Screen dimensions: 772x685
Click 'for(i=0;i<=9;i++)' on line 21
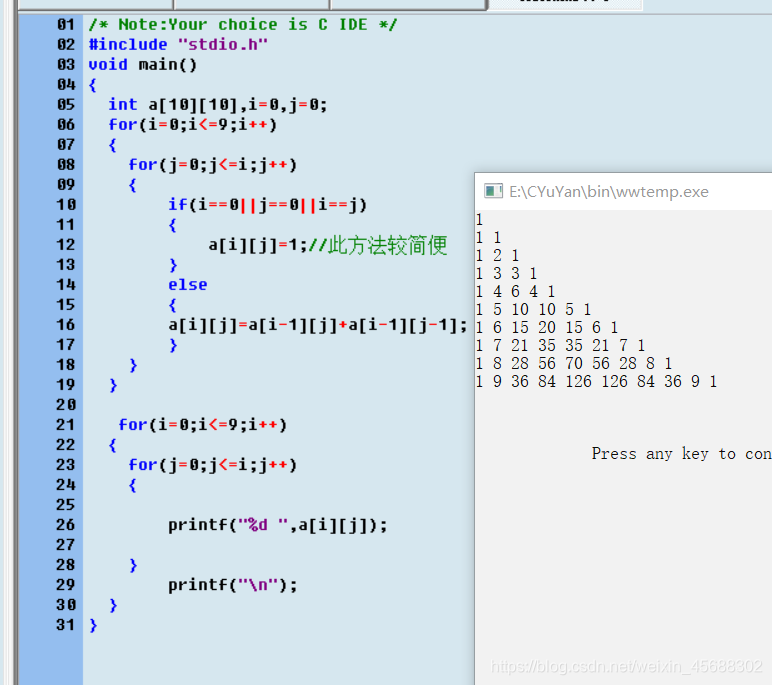pyautogui.click(x=203, y=424)
